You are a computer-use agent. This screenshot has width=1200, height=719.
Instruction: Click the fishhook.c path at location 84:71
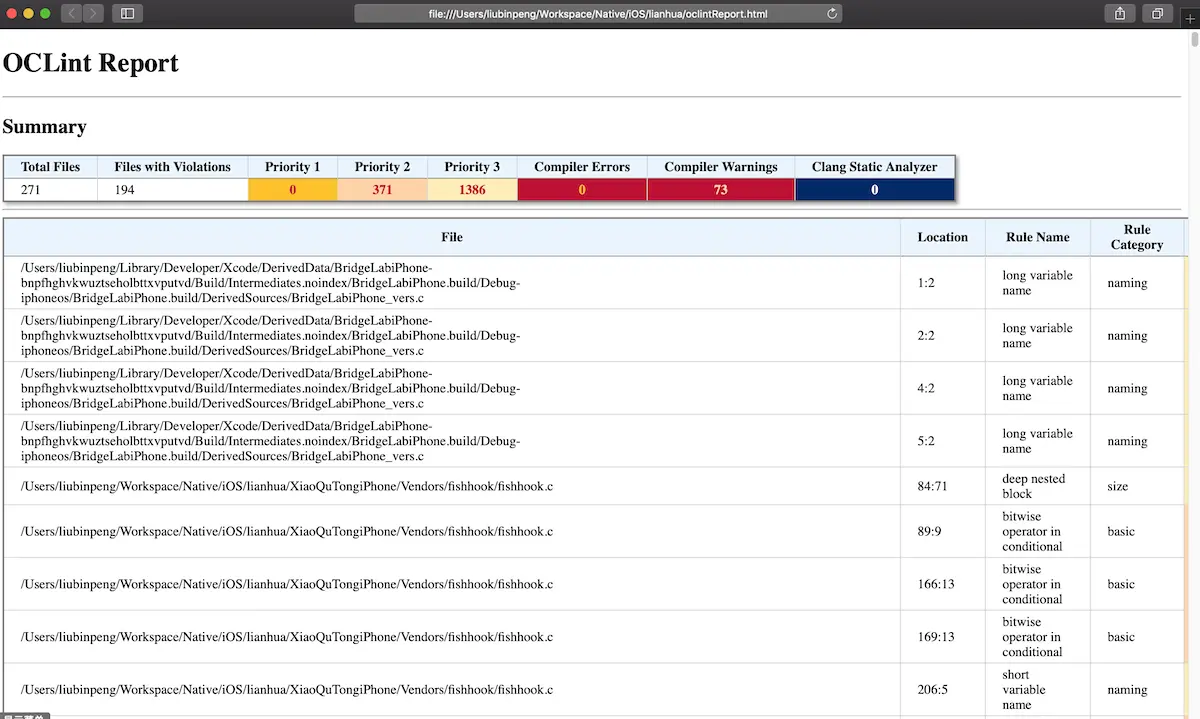coord(287,486)
